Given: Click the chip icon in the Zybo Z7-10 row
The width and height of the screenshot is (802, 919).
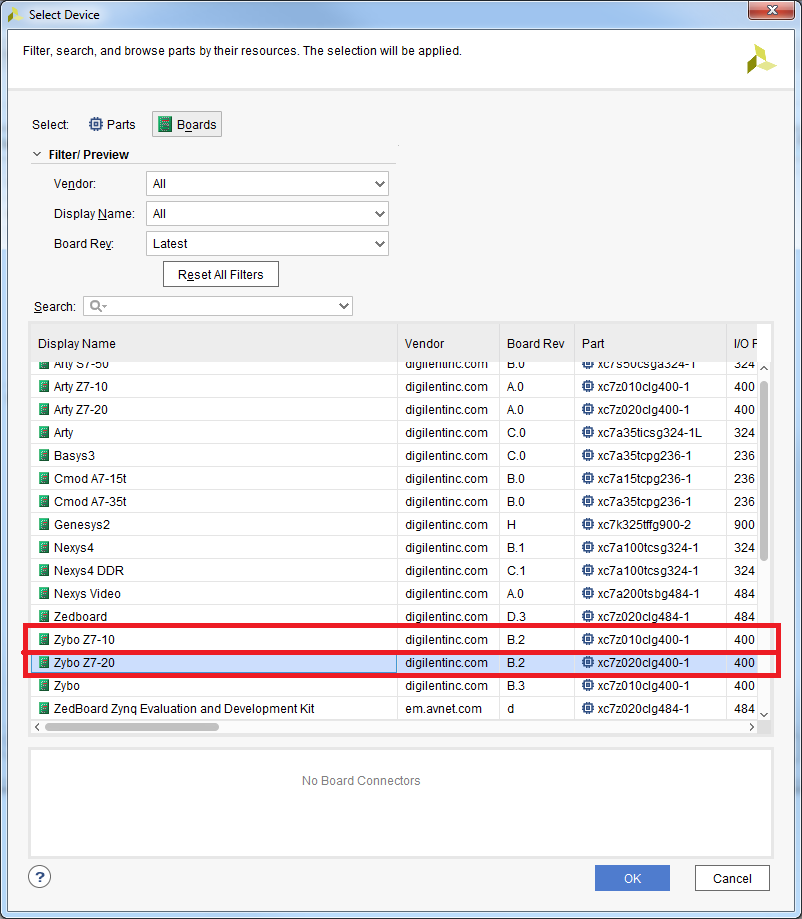Looking at the screenshot, I should (x=587, y=639).
